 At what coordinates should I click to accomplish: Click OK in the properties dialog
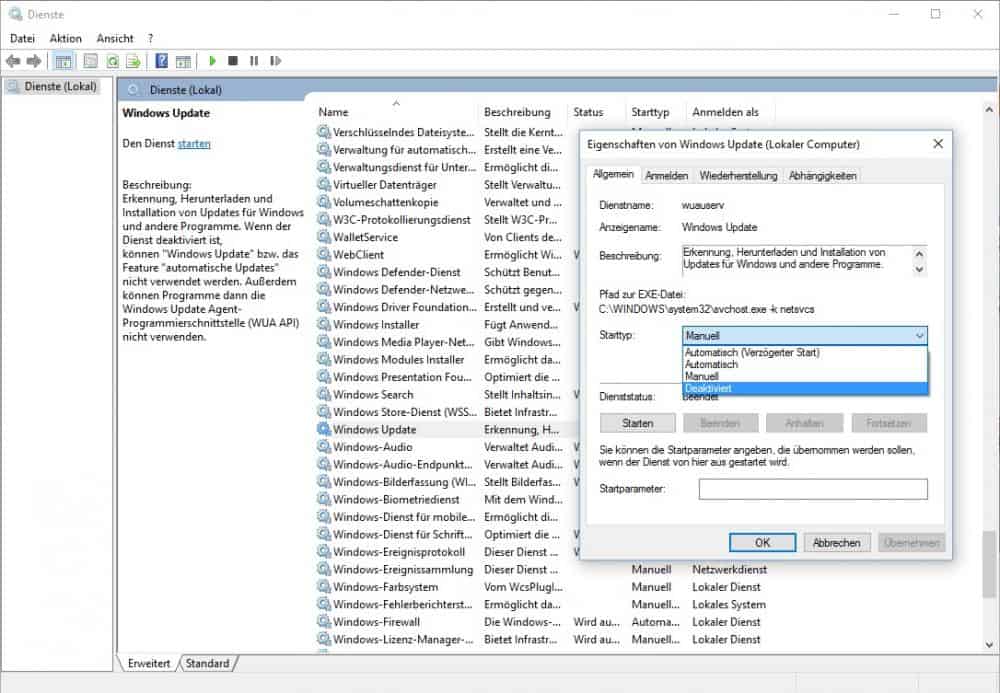763,543
